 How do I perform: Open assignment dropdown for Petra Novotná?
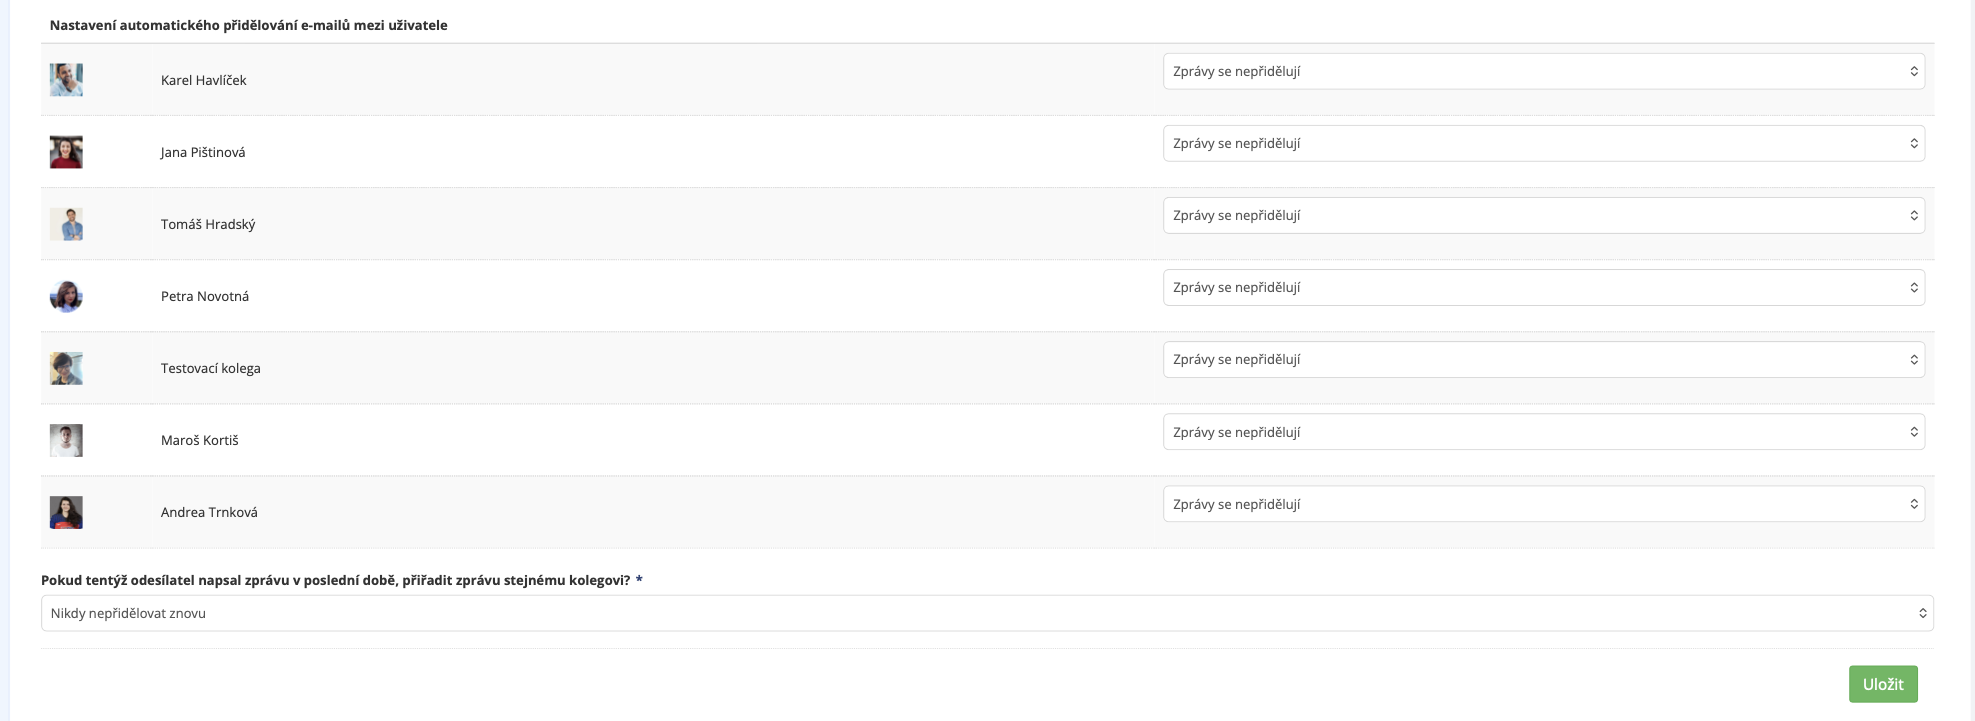(x=1543, y=287)
